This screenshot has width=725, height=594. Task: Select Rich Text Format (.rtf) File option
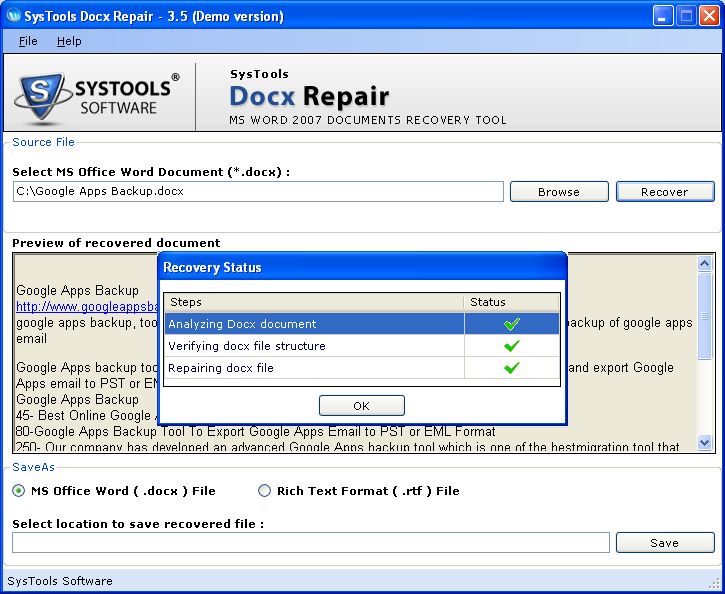pos(359,490)
